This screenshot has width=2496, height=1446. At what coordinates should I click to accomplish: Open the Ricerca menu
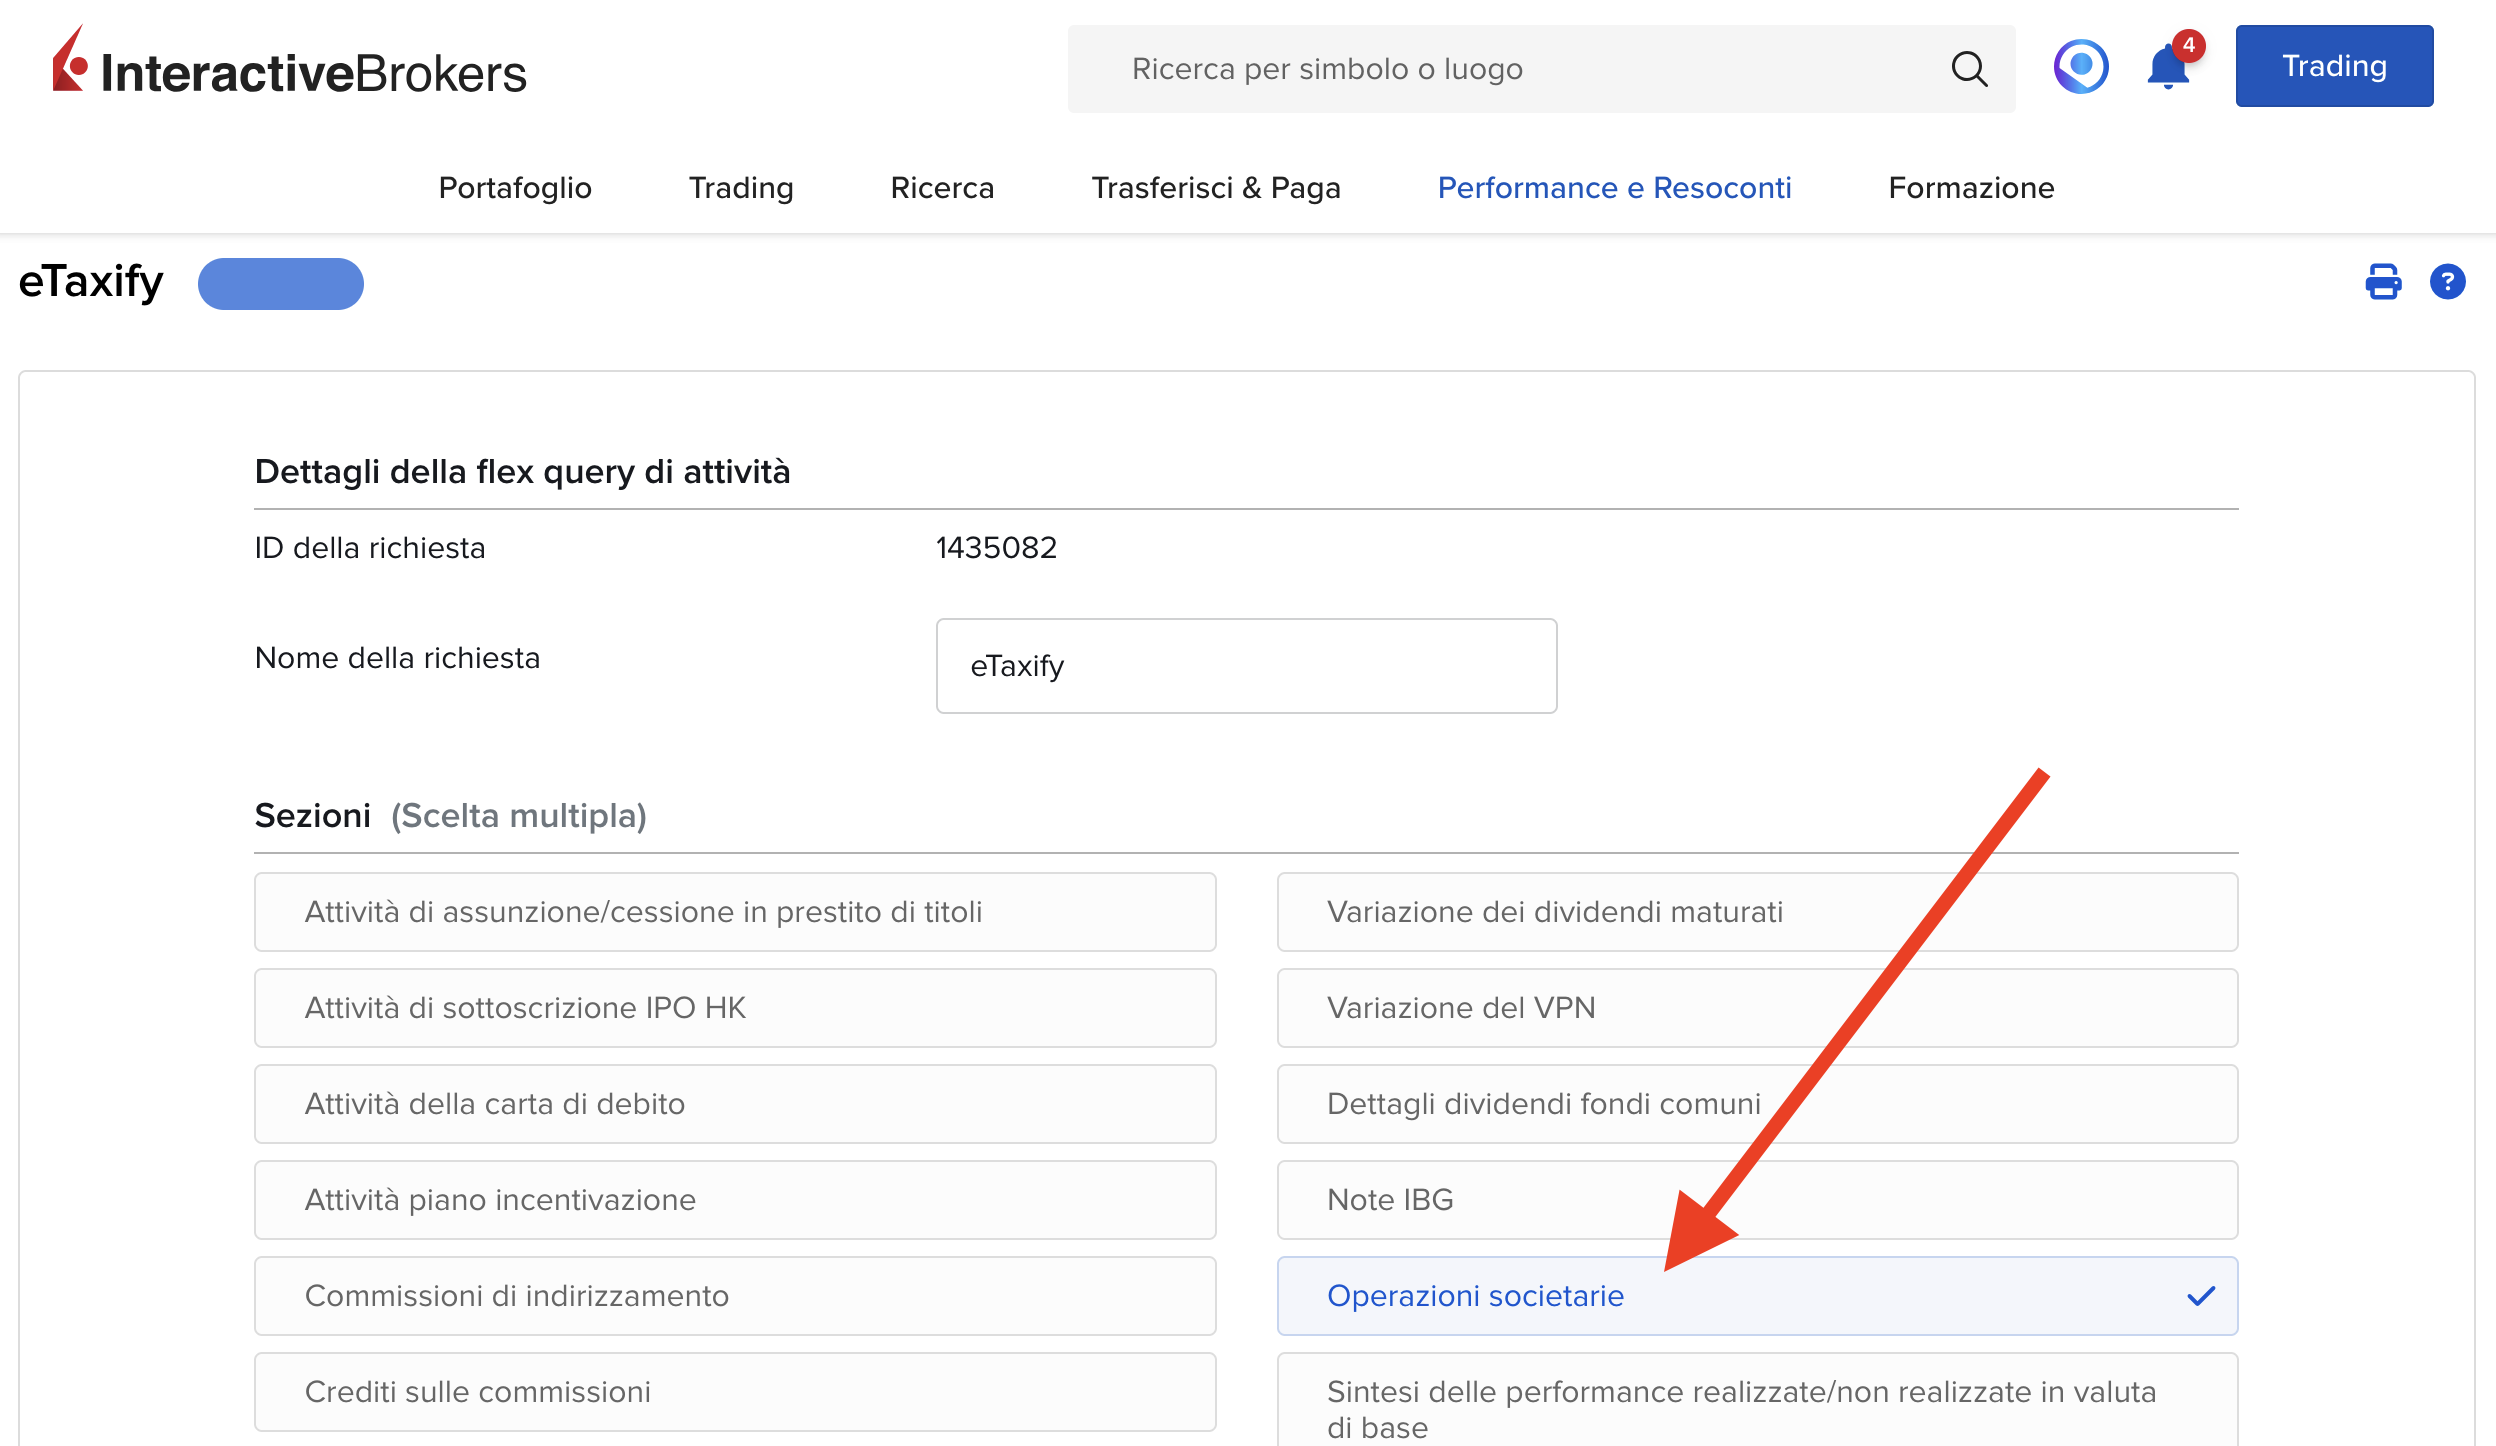pyautogui.click(x=942, y=188)
